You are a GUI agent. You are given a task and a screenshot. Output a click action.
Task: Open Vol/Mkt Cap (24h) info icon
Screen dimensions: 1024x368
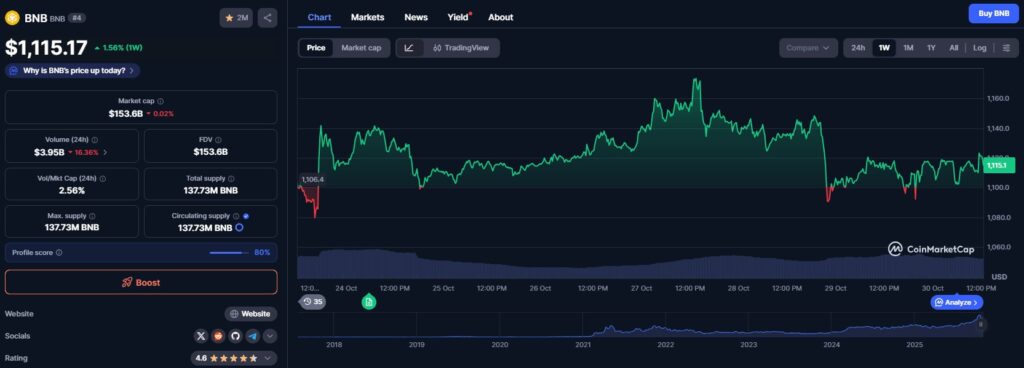[103, 178]
